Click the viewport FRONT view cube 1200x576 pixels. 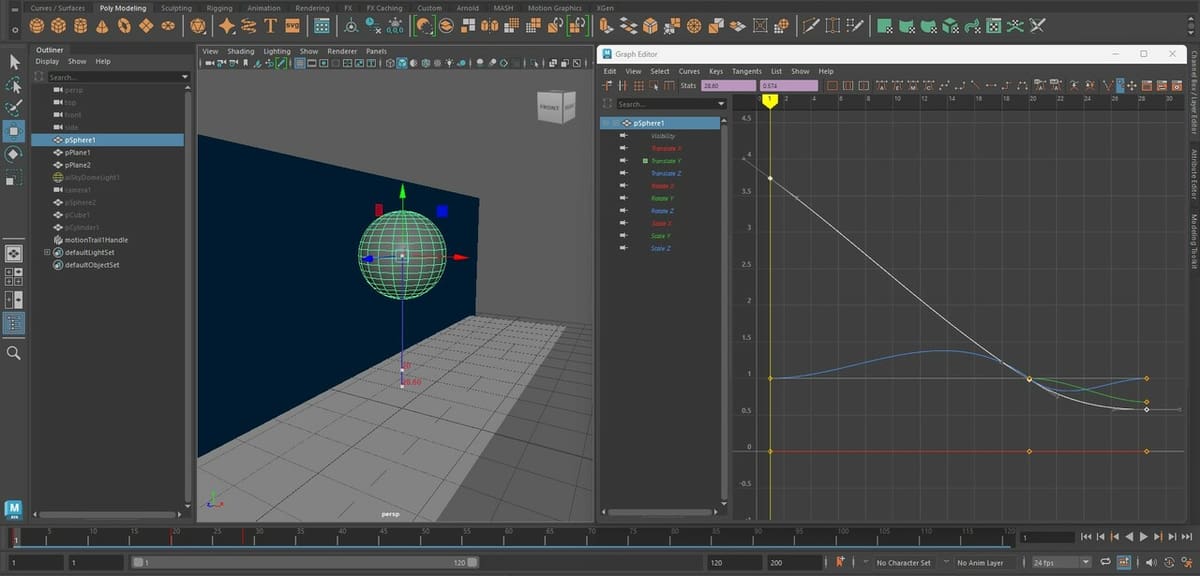click(550, 106)
